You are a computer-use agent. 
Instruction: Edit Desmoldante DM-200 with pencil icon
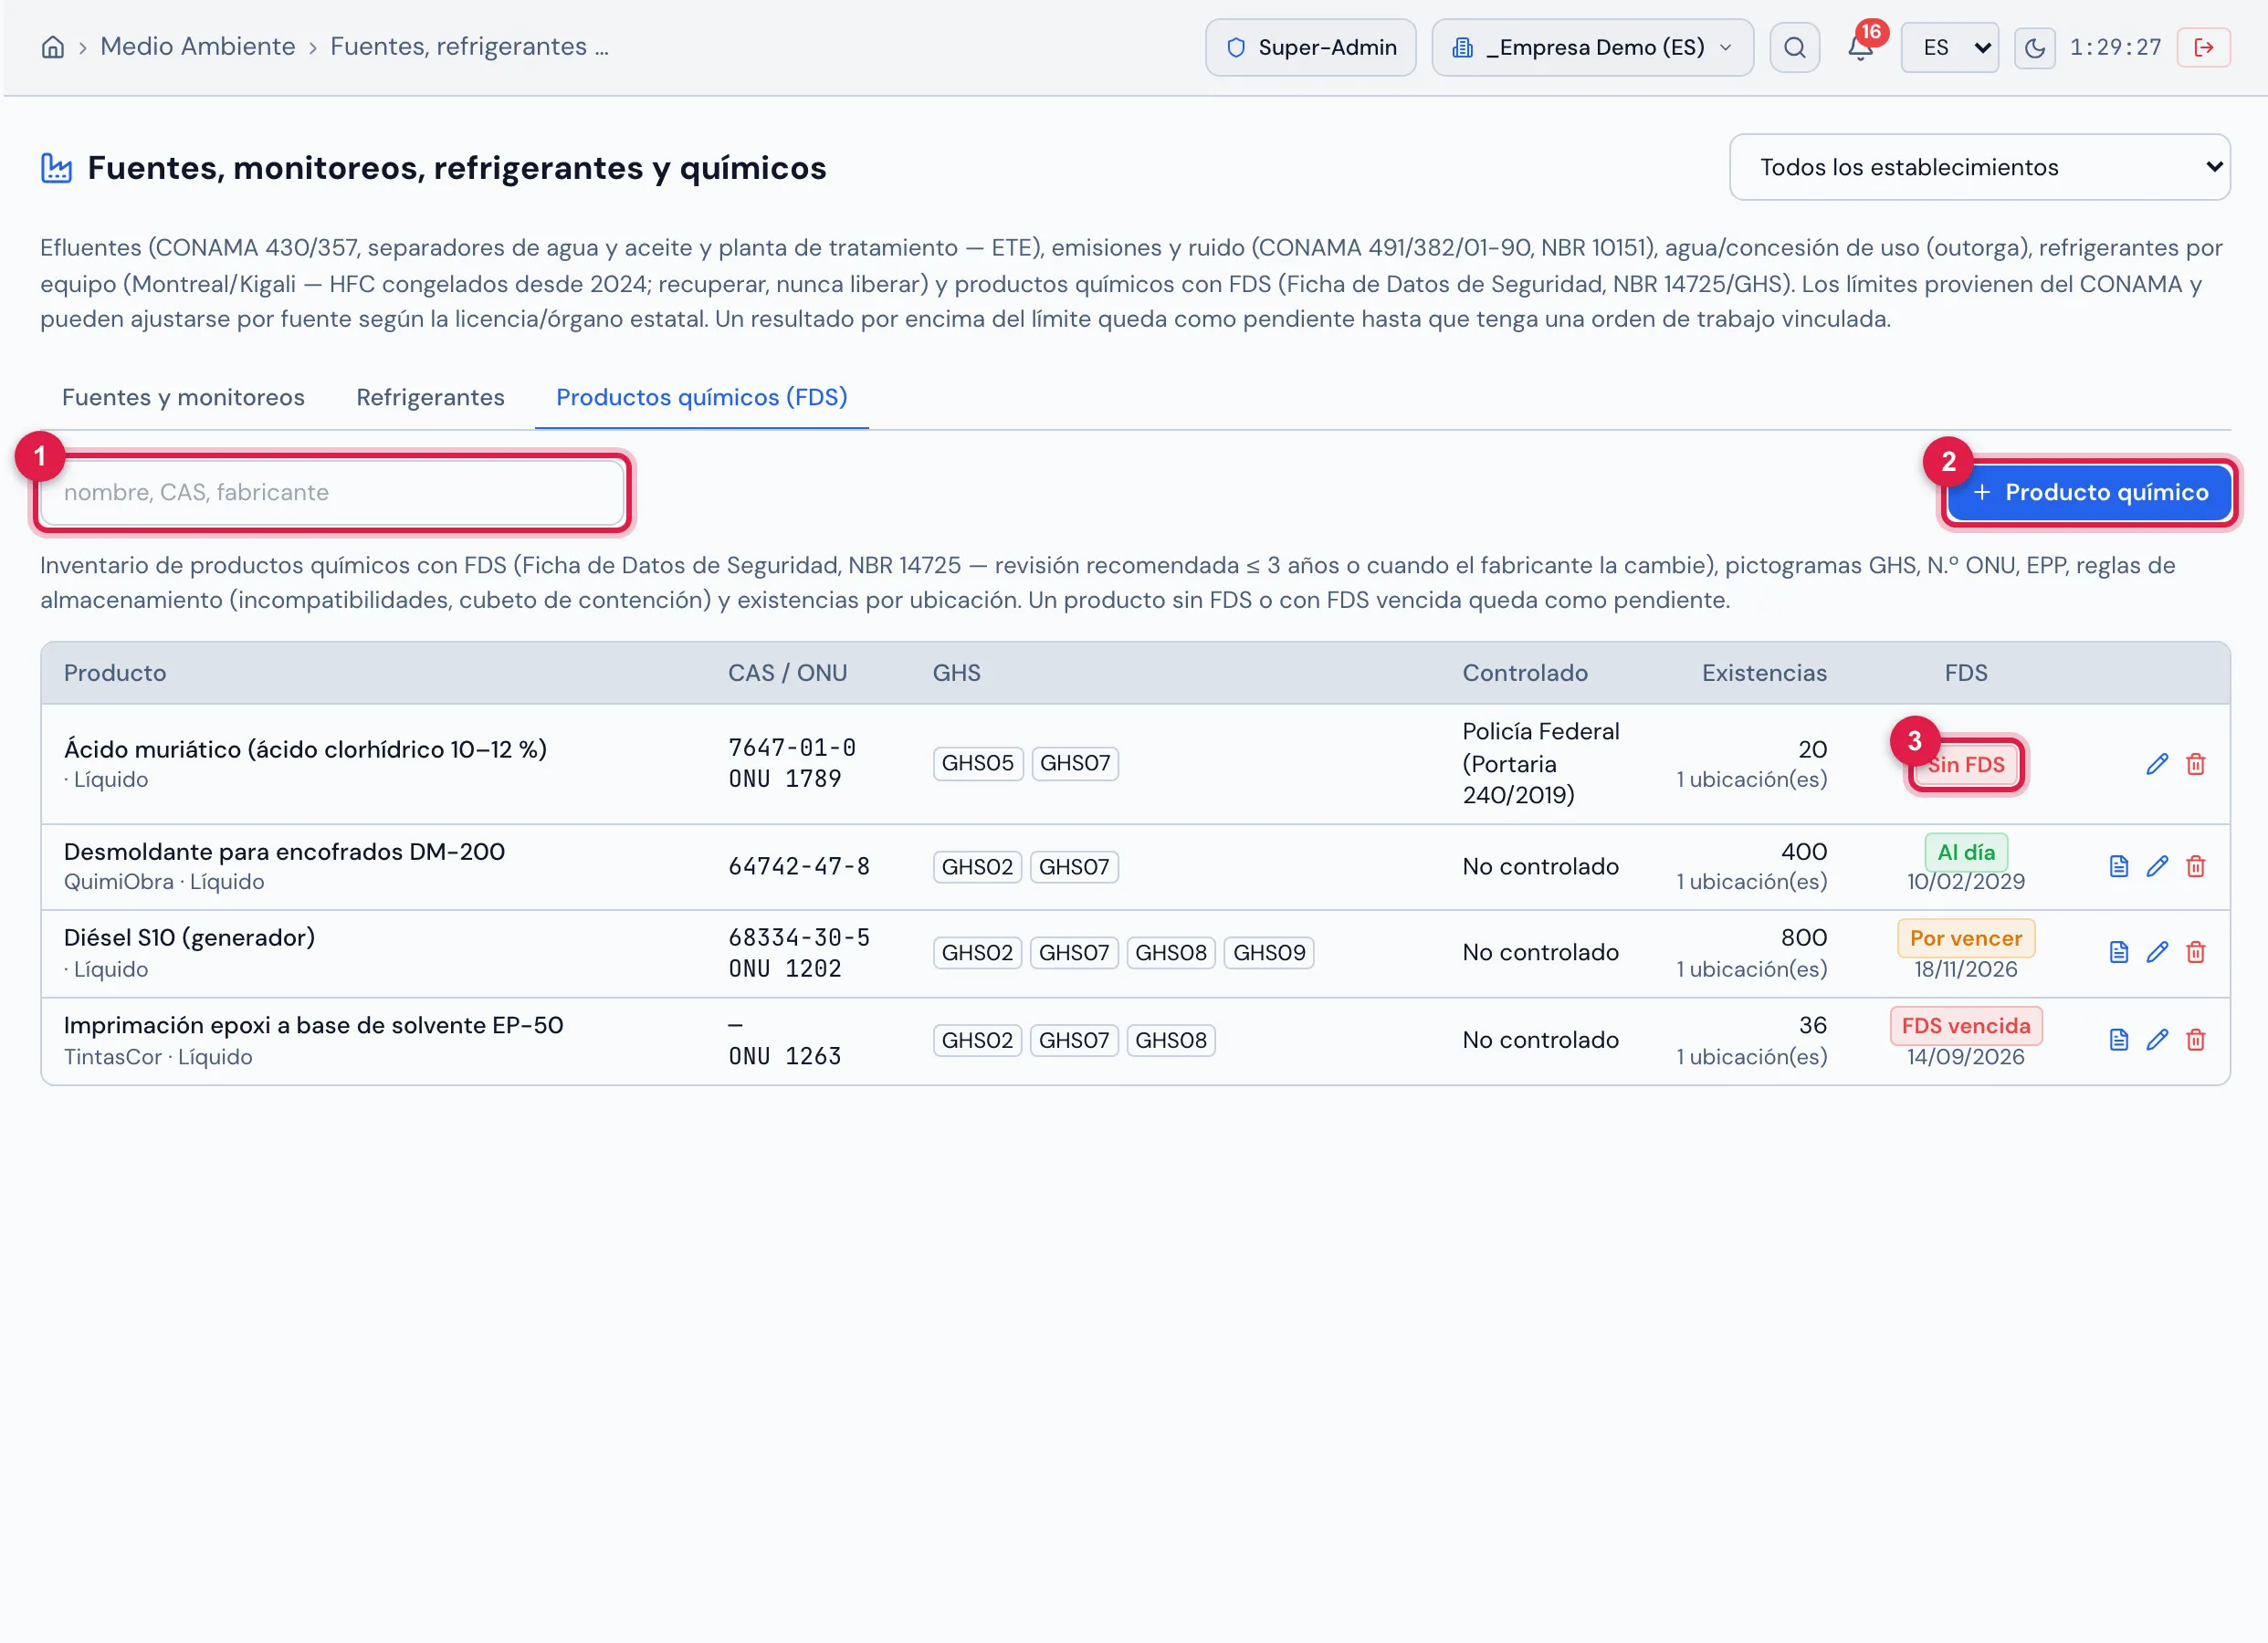(x=2157, y=866)
